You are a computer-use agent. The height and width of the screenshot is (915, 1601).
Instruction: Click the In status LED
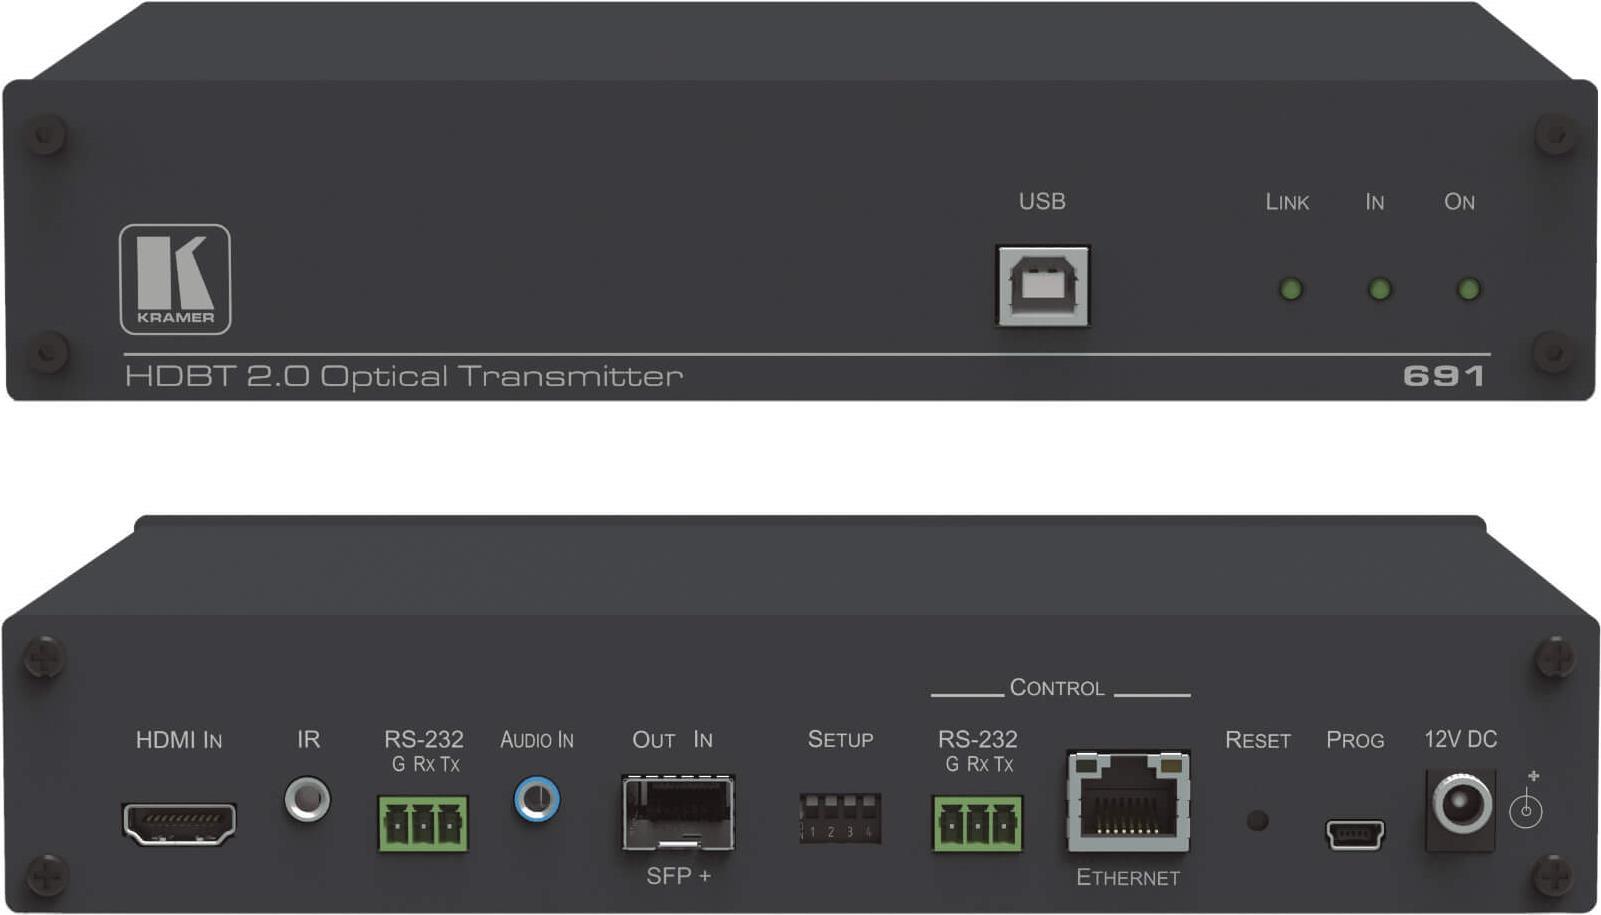coord(1379,290)
